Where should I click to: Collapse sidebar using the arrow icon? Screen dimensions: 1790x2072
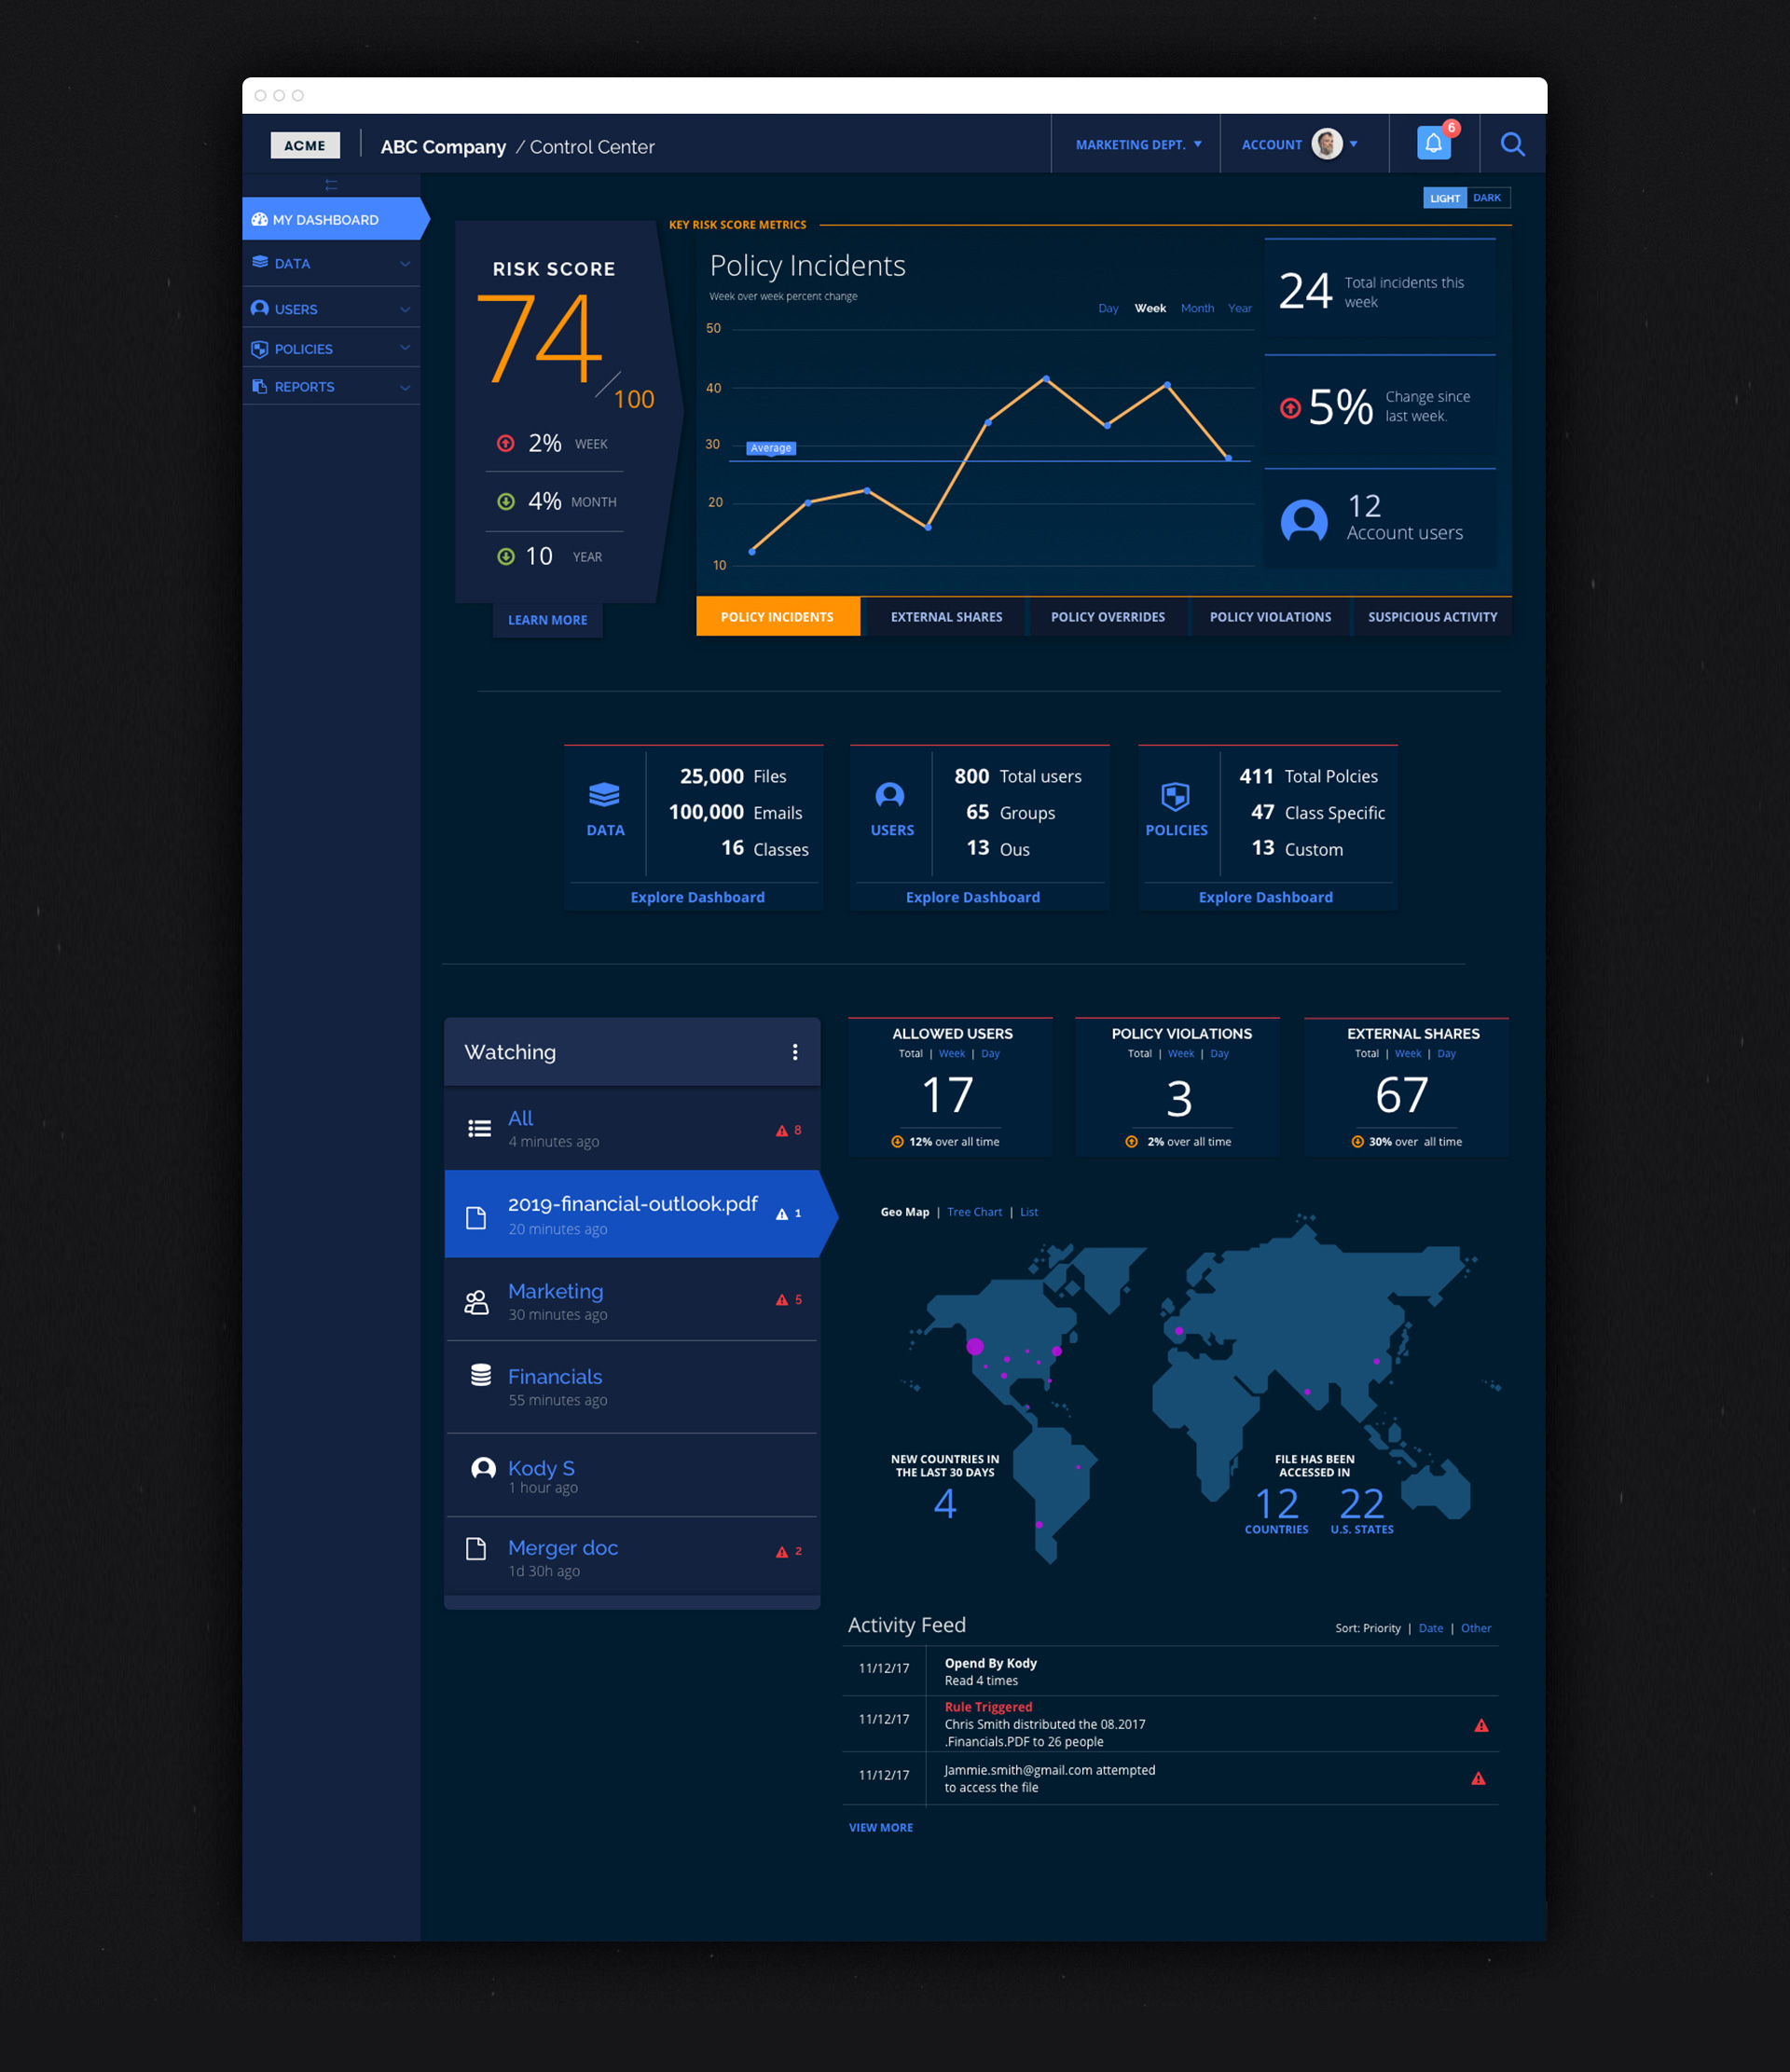331,185
